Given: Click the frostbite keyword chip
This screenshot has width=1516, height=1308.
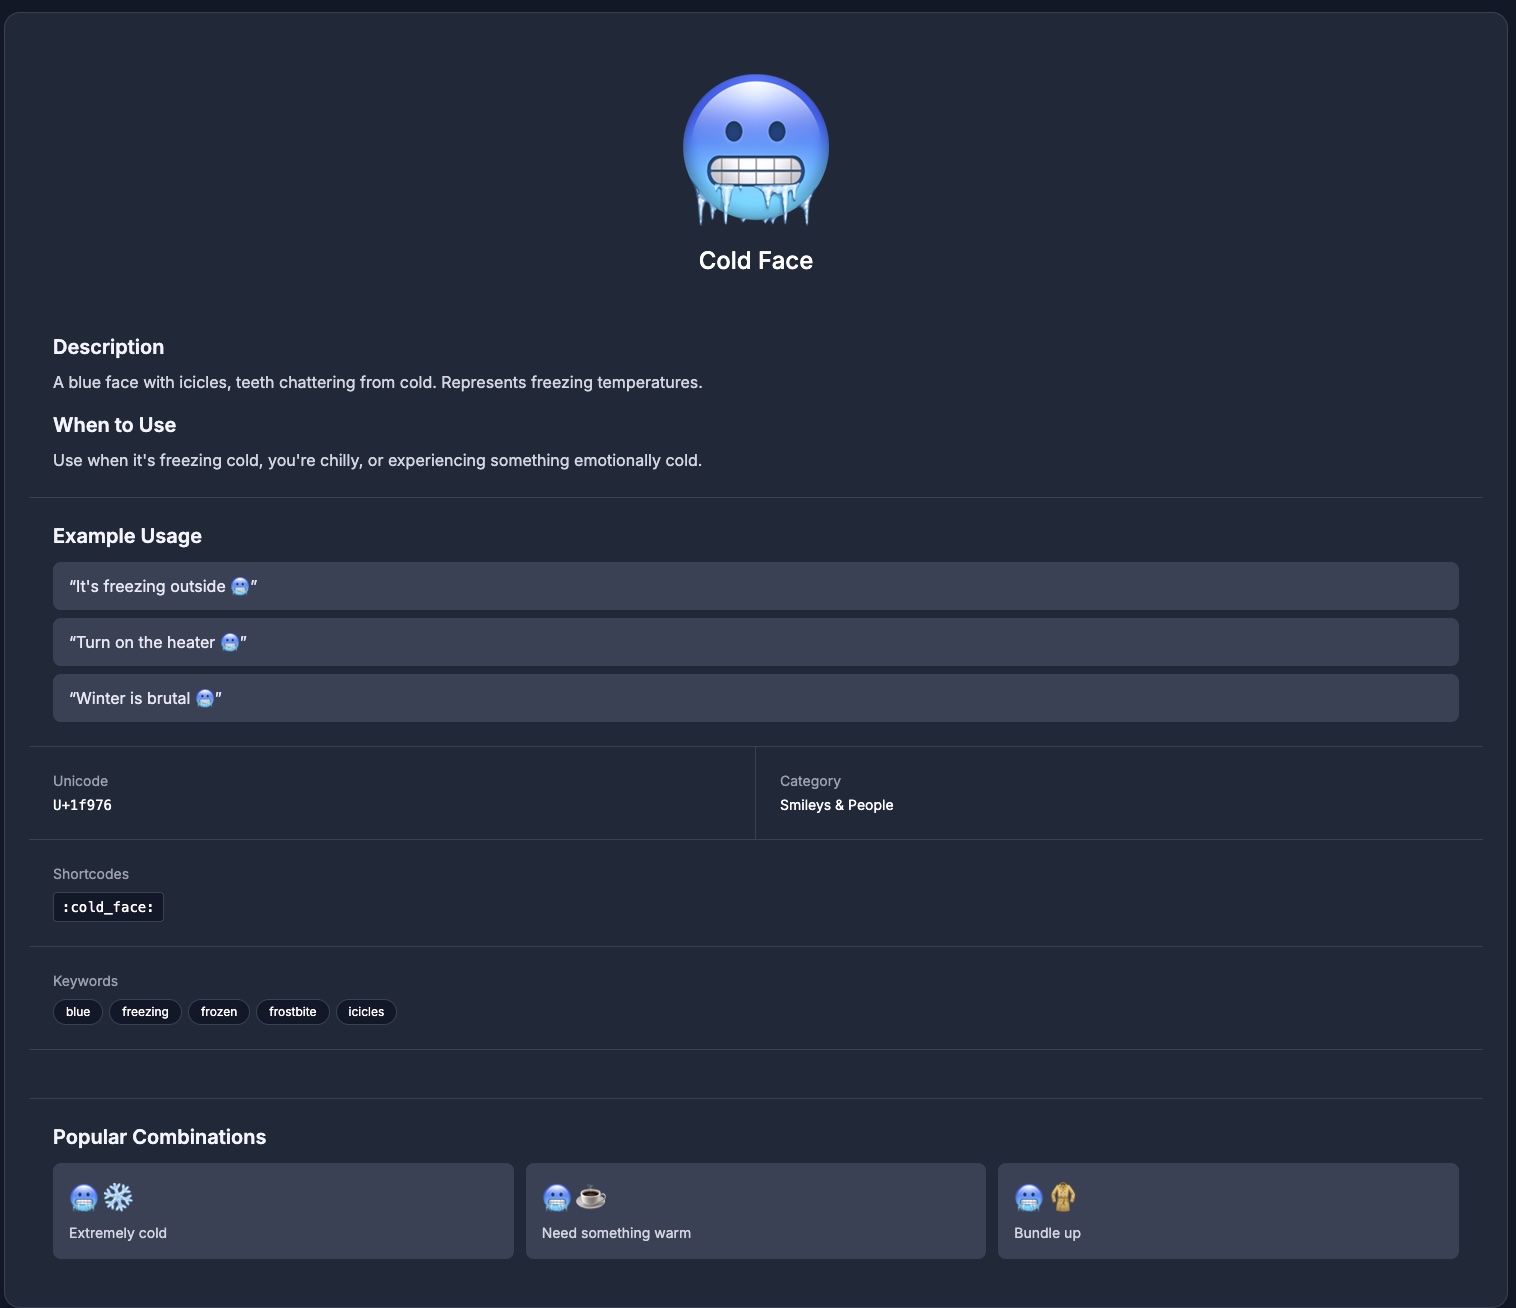Looking at the screenshot, I should (x=293, y=1012).
